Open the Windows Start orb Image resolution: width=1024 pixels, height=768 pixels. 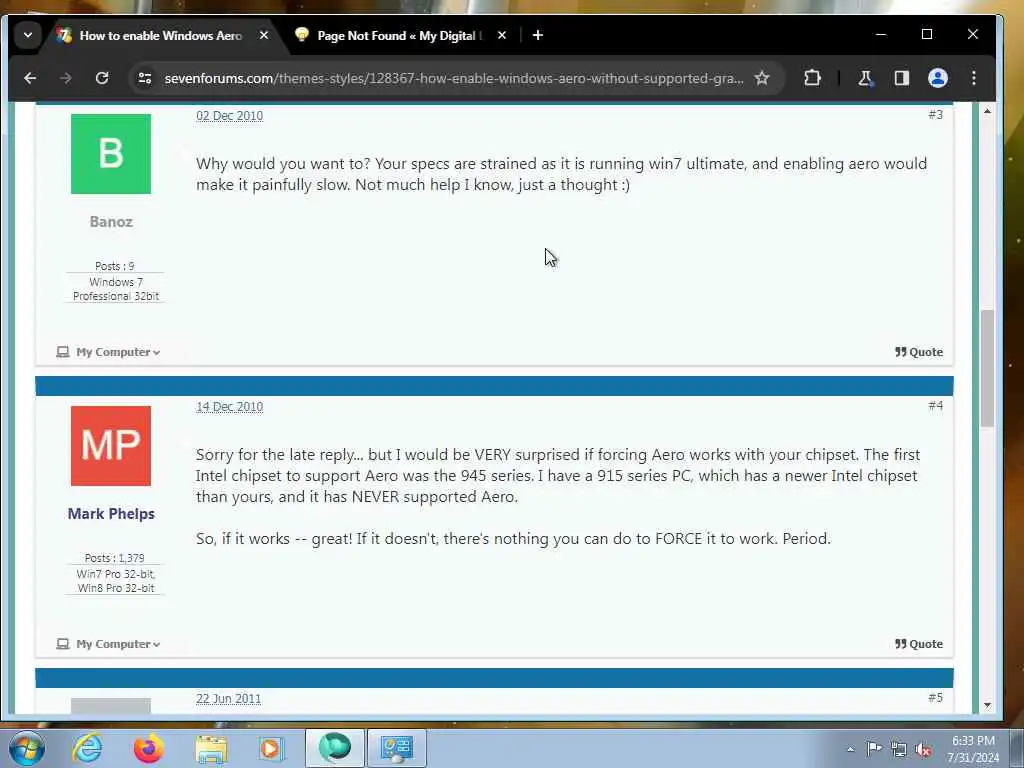tap(25, 748)
